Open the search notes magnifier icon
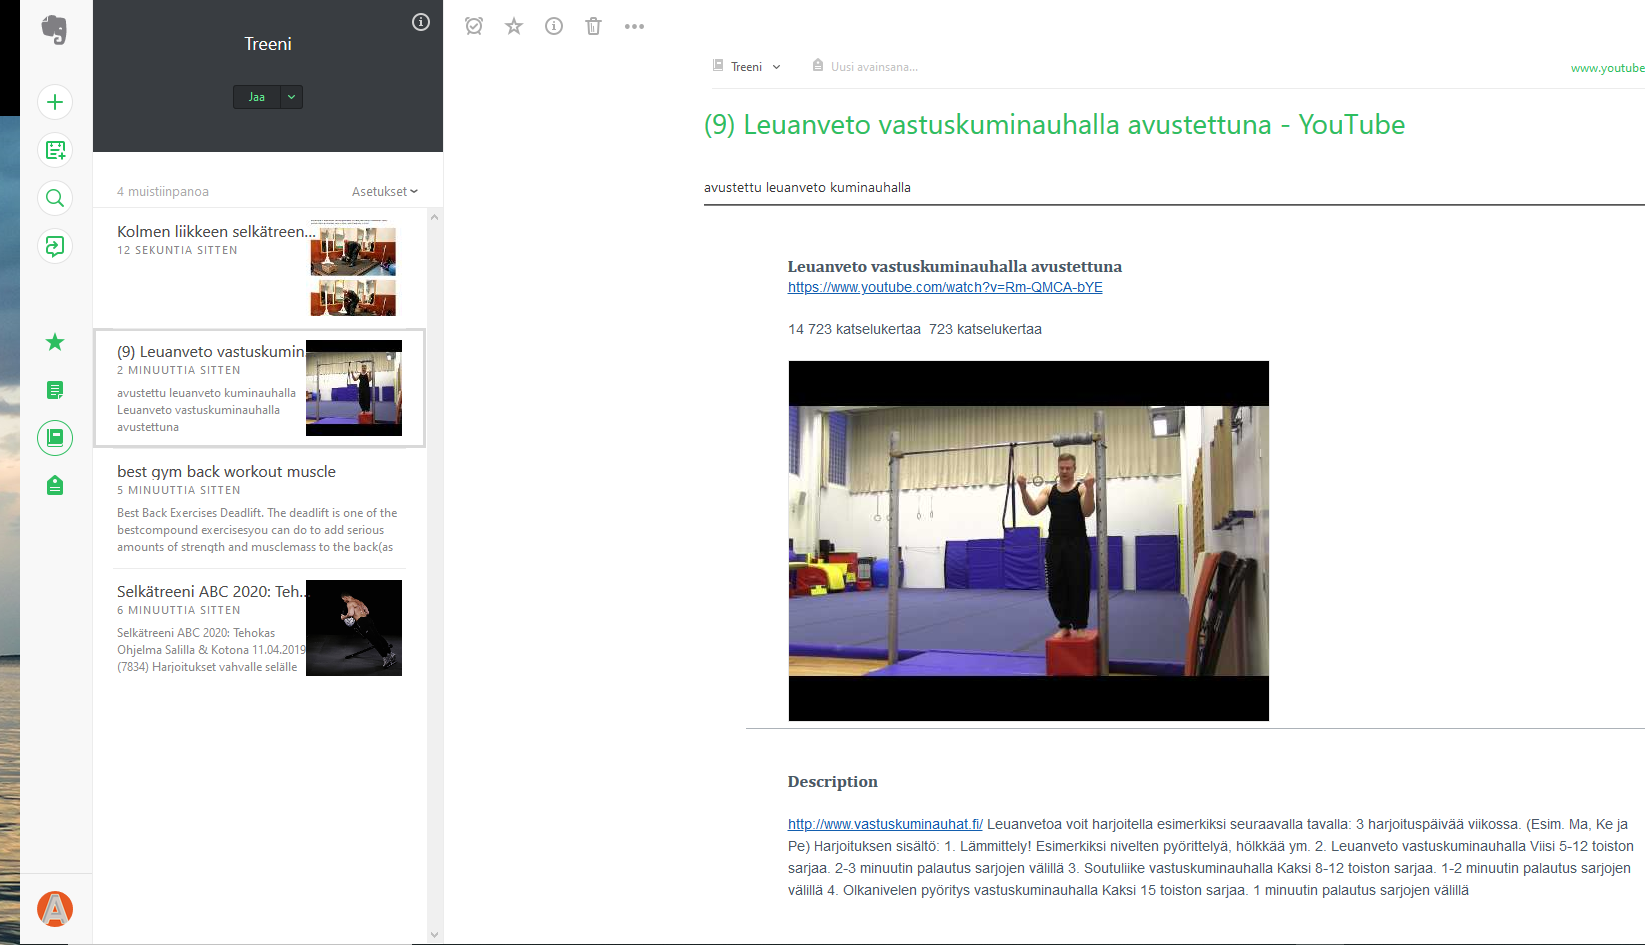 coord(55,198)
